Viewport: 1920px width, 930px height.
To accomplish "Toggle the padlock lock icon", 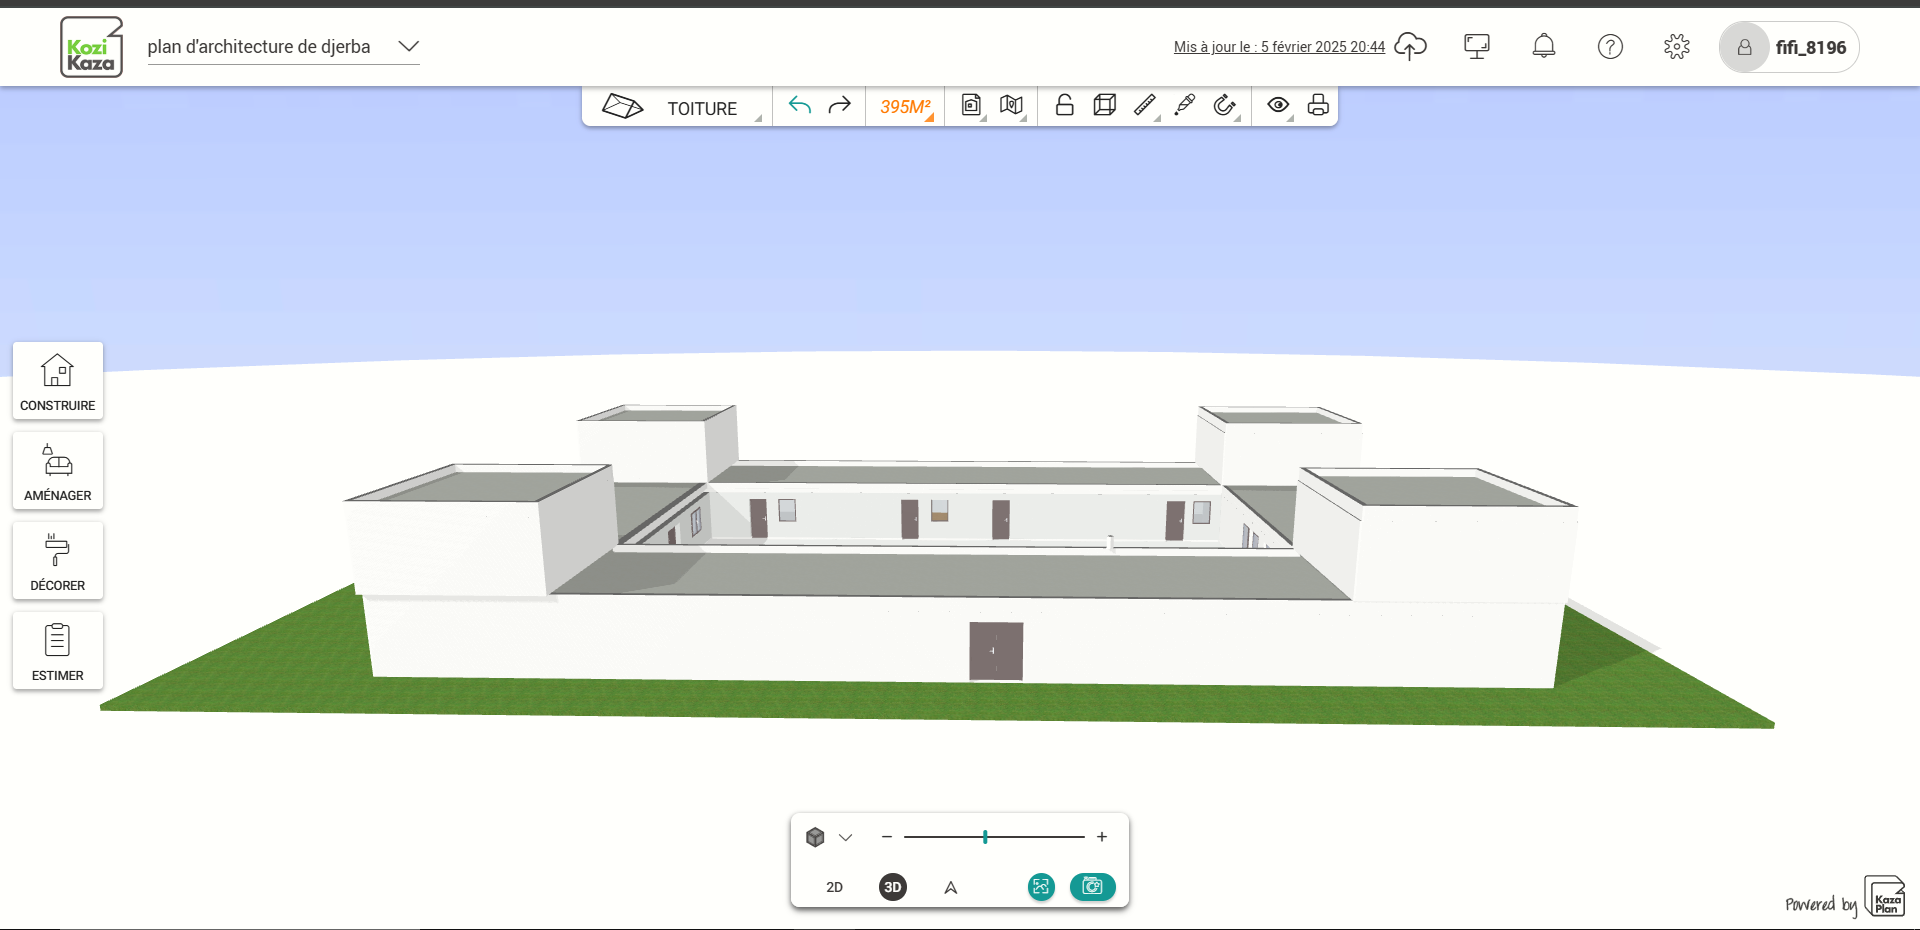I will (x=1065, y=106).
